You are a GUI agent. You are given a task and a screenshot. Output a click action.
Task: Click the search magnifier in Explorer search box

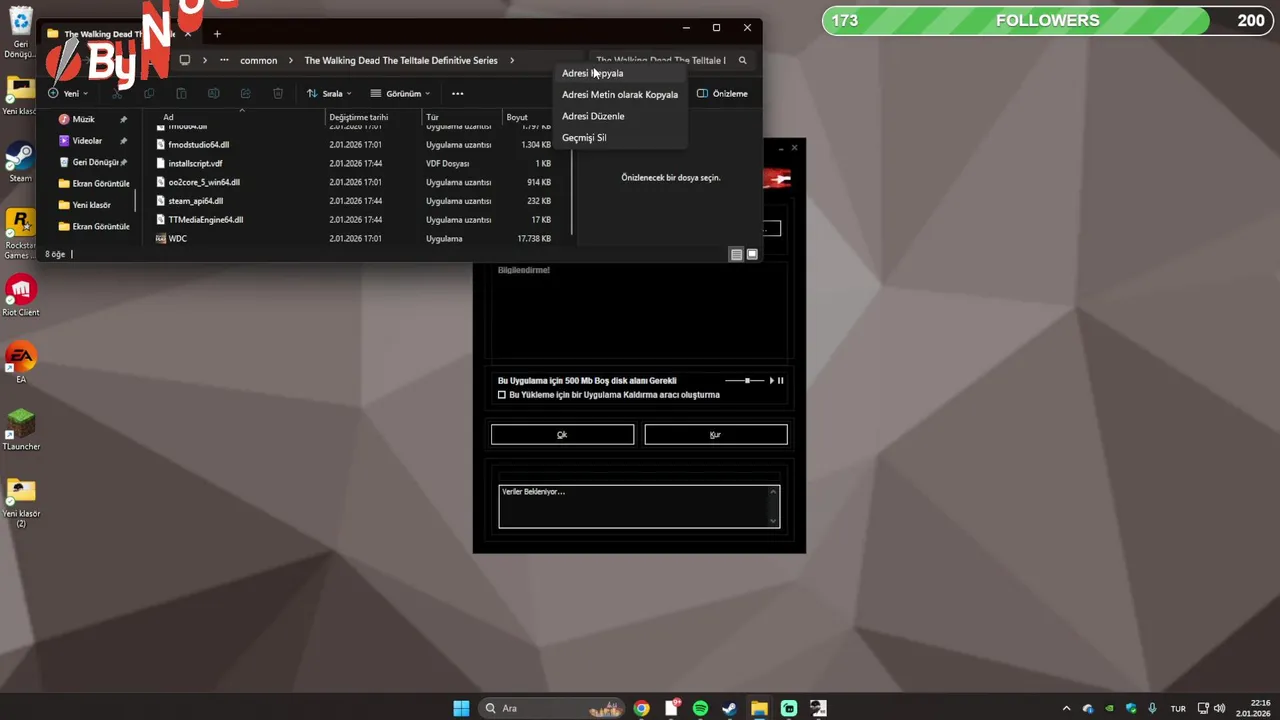pos(742,60)
